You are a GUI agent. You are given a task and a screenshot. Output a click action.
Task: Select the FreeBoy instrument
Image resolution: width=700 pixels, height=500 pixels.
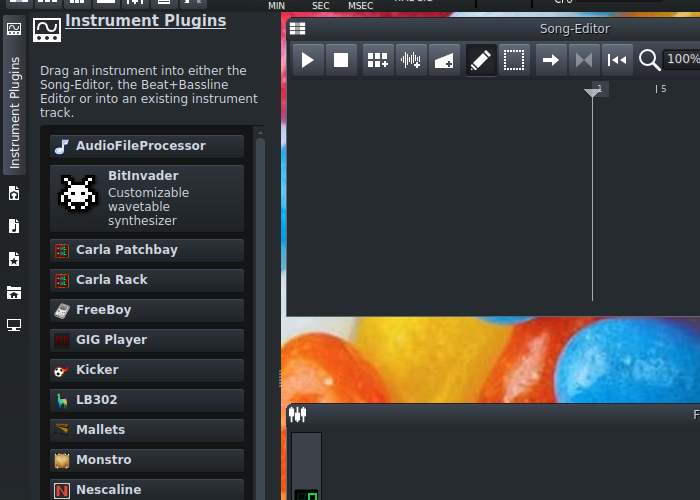[x=147, y=310]
